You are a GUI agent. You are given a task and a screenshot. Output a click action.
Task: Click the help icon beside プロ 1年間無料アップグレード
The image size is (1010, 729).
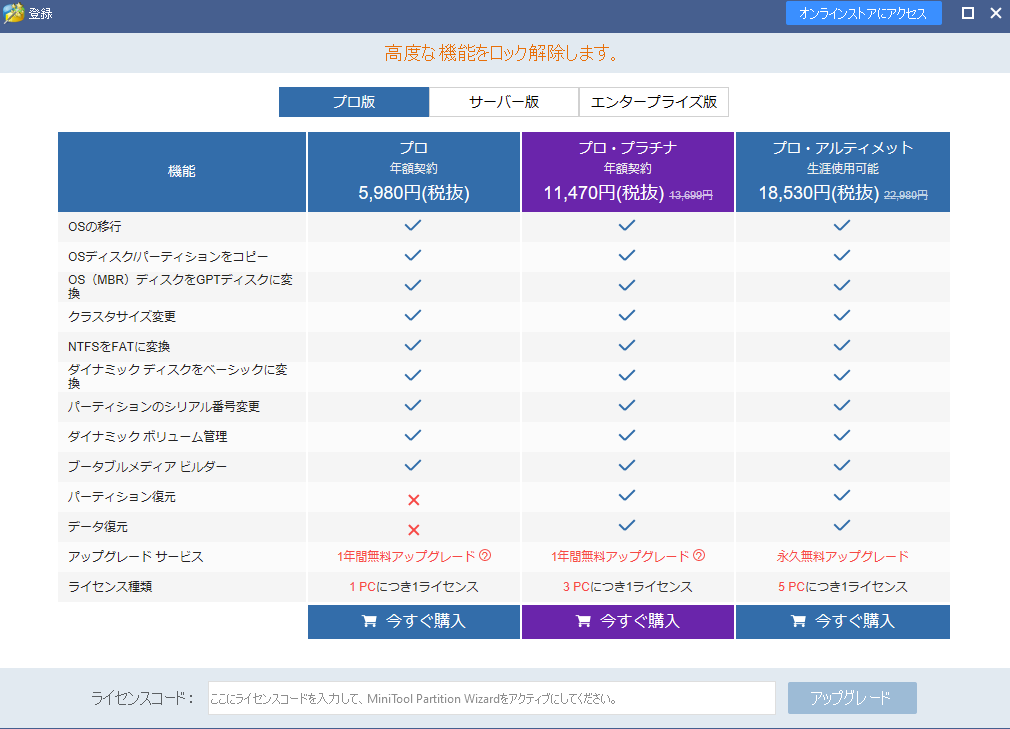485,555
